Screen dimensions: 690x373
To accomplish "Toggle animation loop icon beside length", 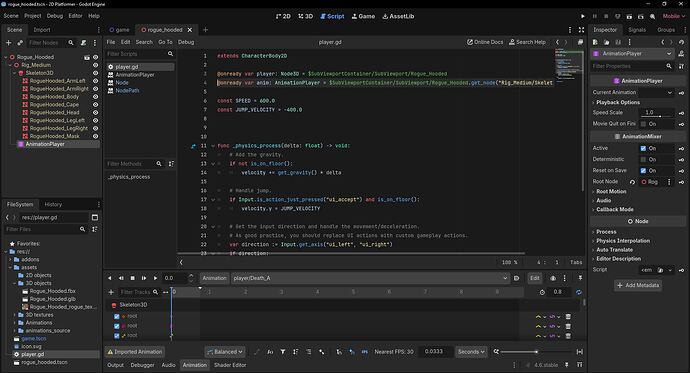I will click(579, 292).
